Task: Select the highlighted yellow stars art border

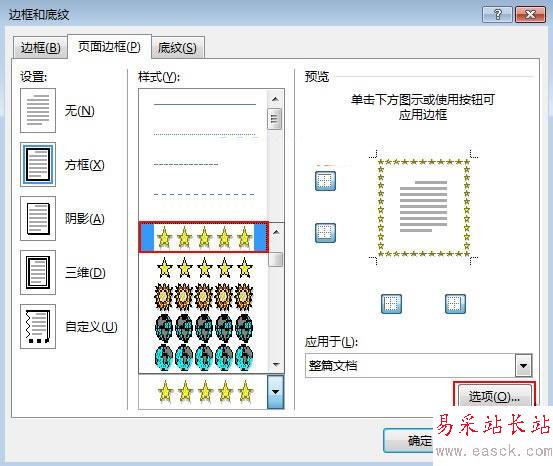Action: coord(204,237)
